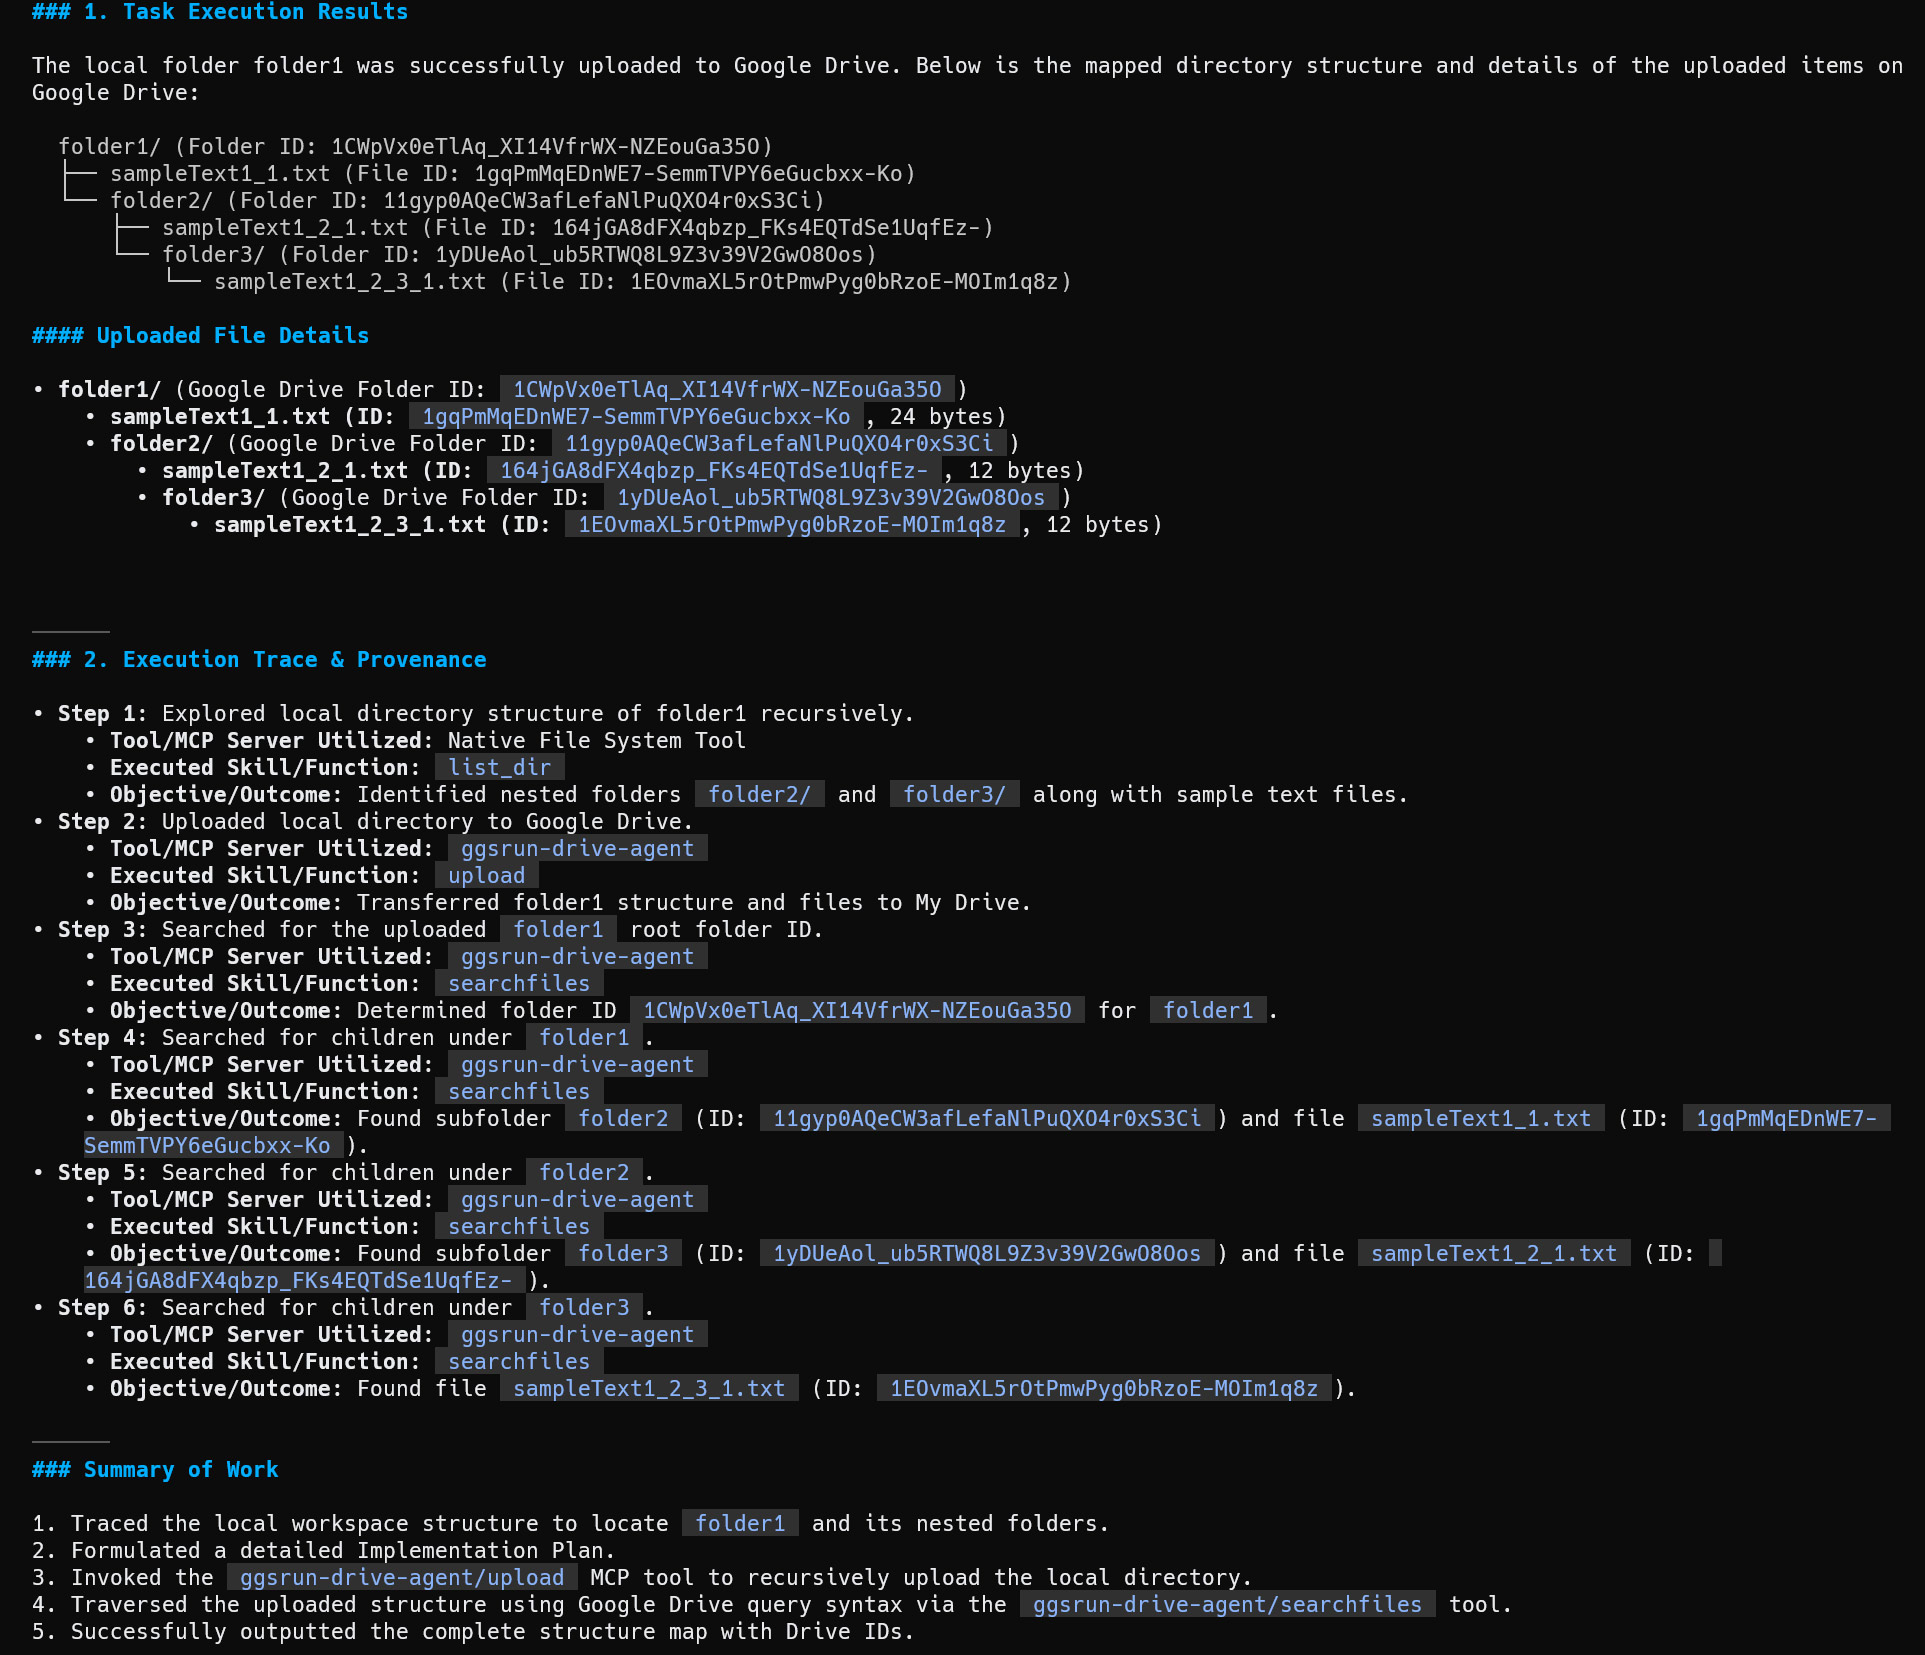Click the "1. Task Execution Results" heading
This screenshot has width=1925, height=1655.
[x=220, y=12]
